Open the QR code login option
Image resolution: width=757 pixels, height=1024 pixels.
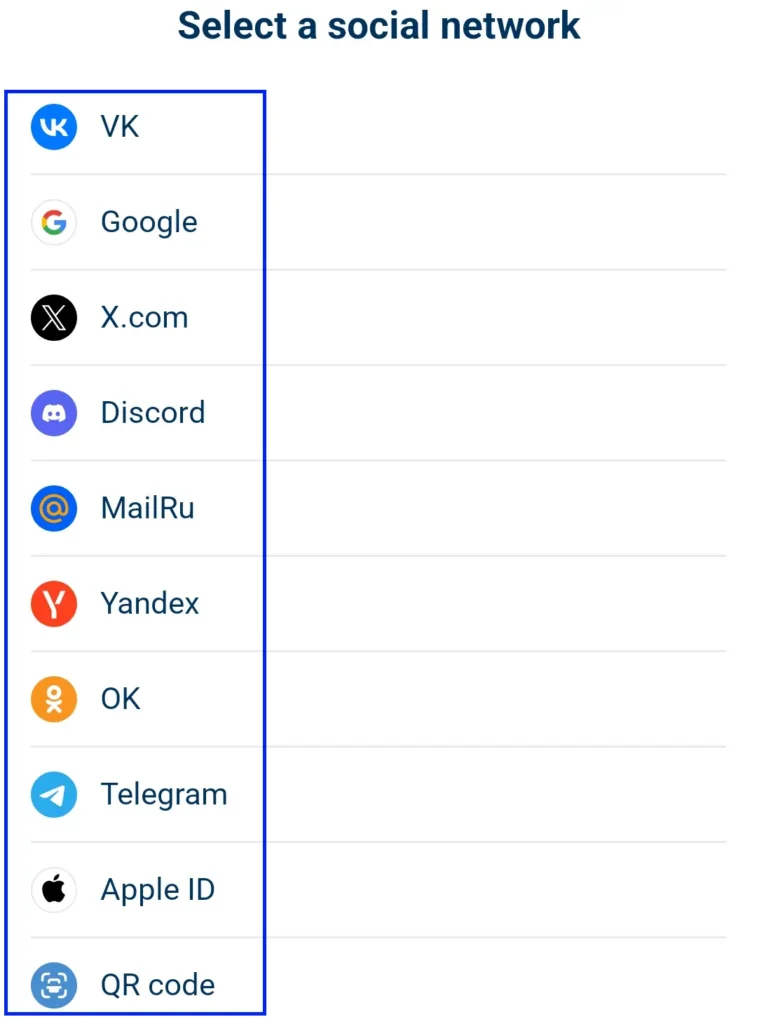156,985
